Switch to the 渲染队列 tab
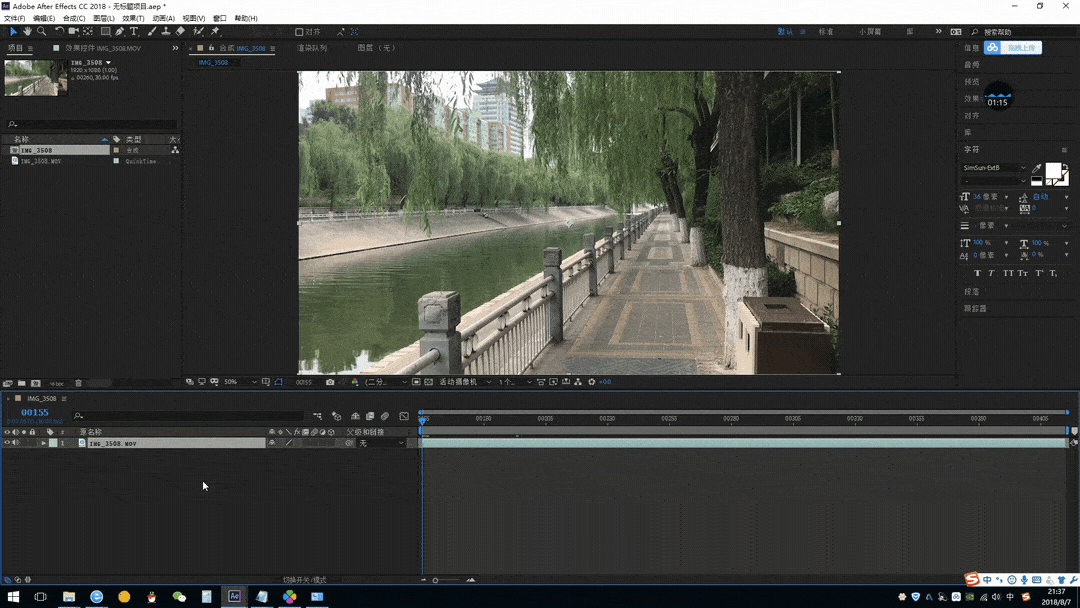The width and height of the screenshot is (1080, 608). coord(312,48)
